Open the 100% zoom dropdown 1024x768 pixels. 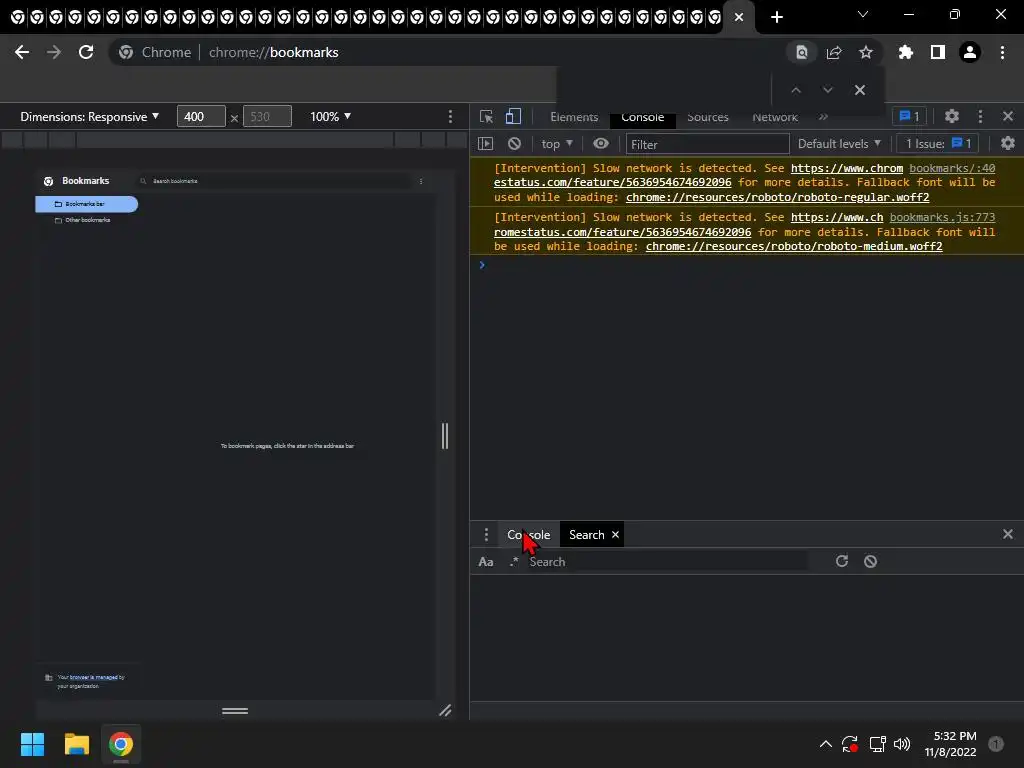click(330, 116)
